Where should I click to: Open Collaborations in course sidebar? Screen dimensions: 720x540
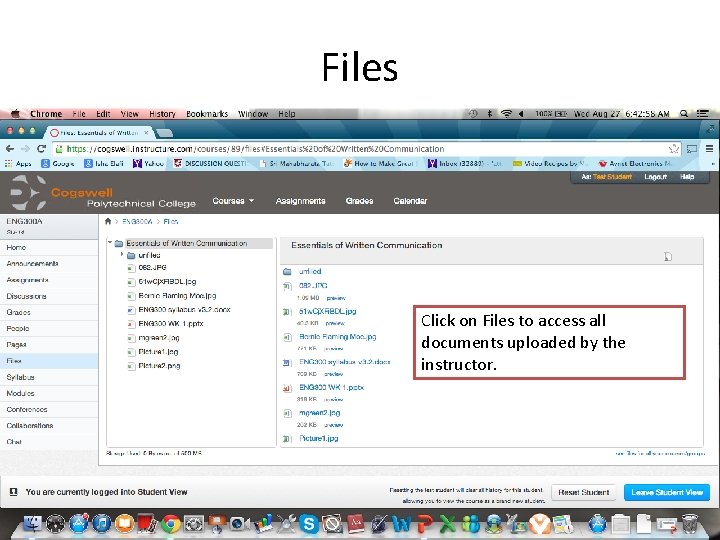[49, 426]
